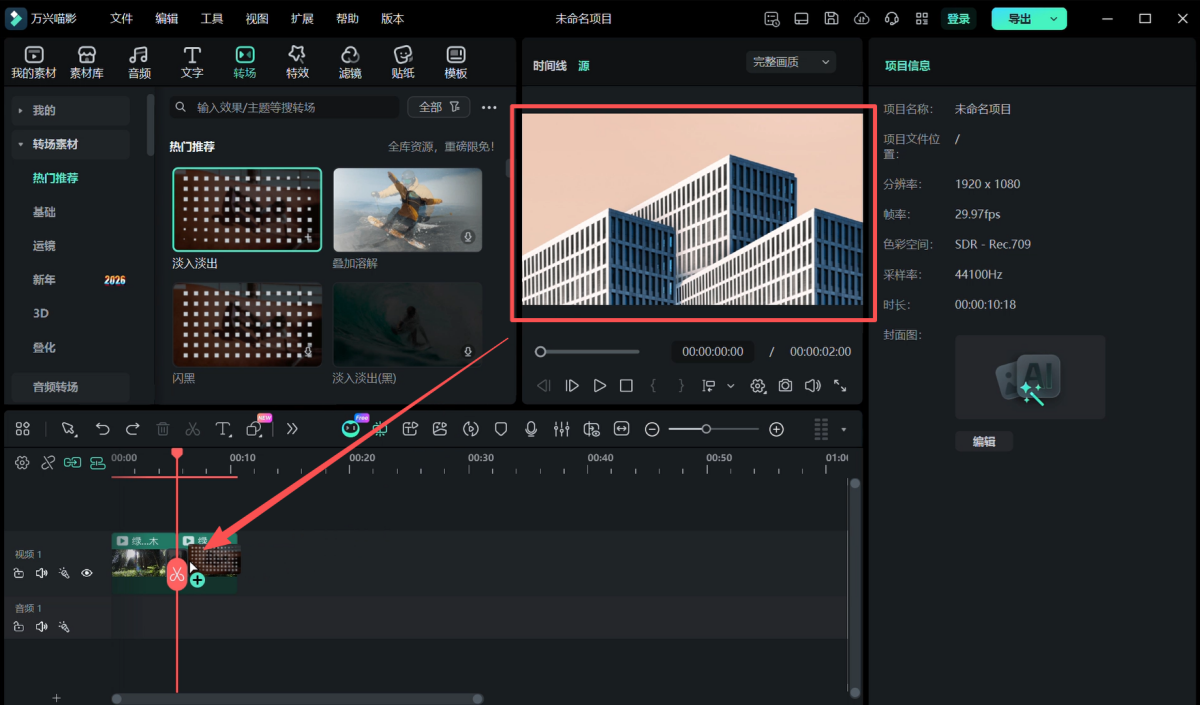
Task: Click the undo arrow in timeline toolbar
Action: click(102, 429)
